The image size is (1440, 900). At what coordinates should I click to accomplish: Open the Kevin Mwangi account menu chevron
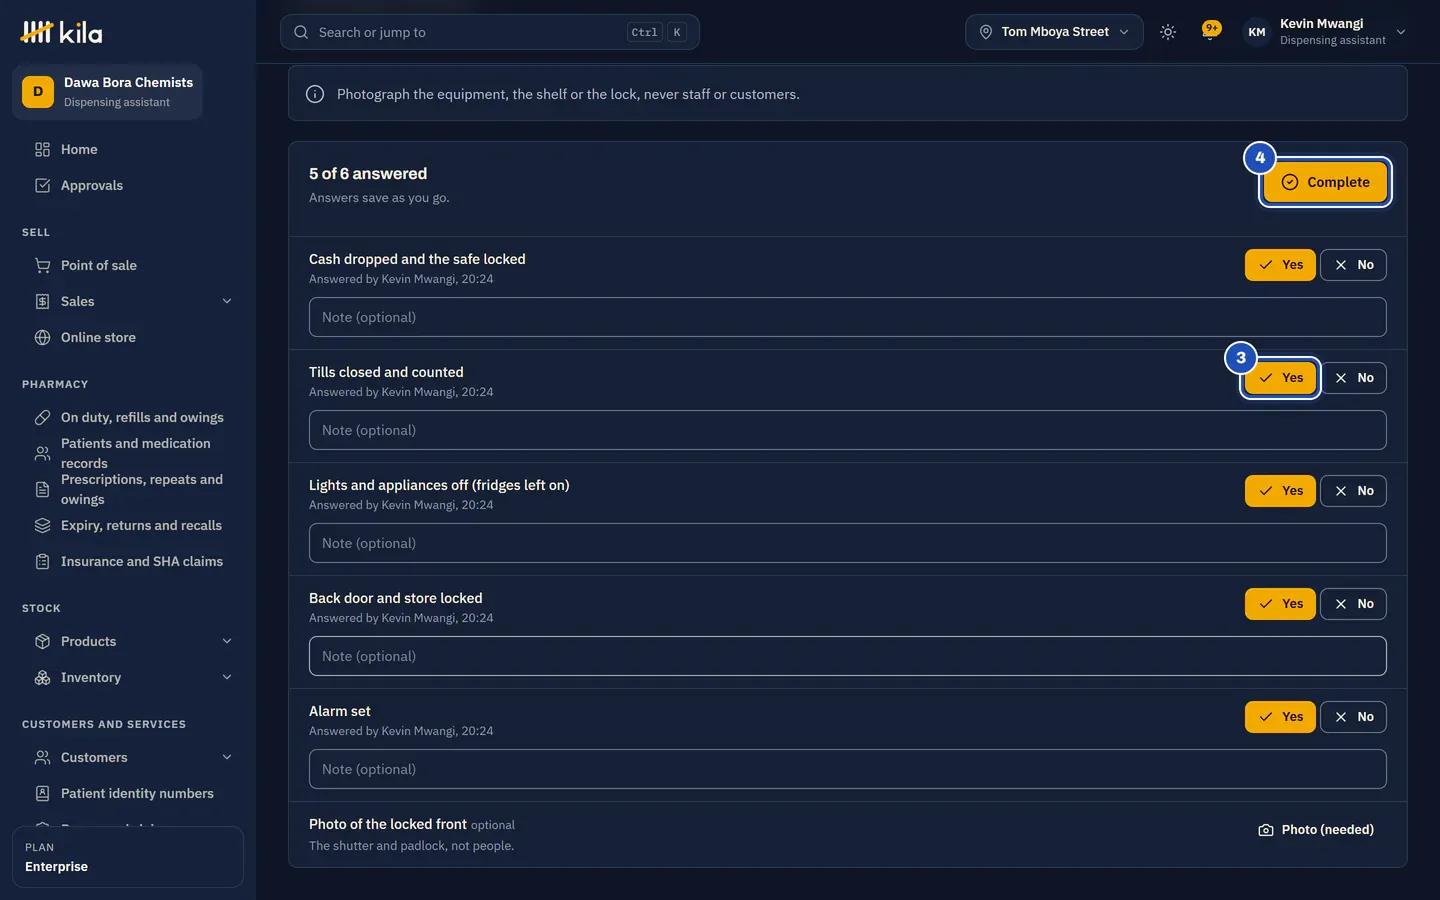point(1401,32)
